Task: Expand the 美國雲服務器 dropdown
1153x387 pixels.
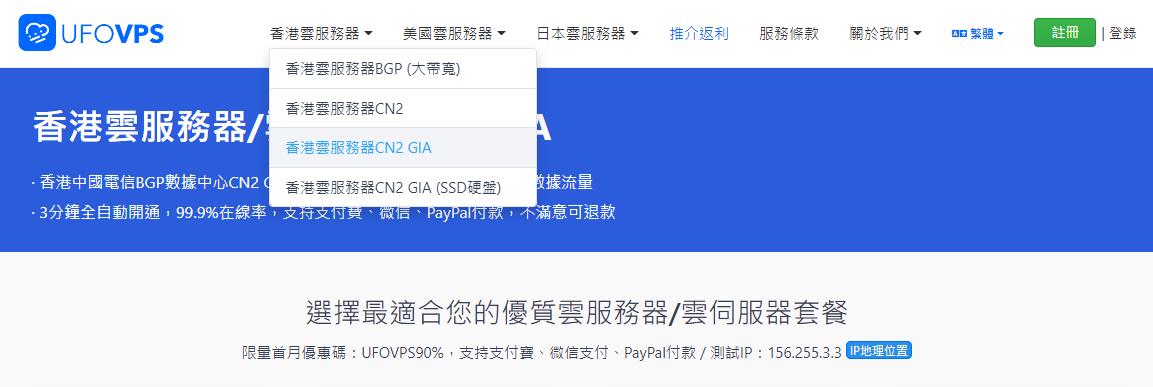Action: click(x=454, y=33)
